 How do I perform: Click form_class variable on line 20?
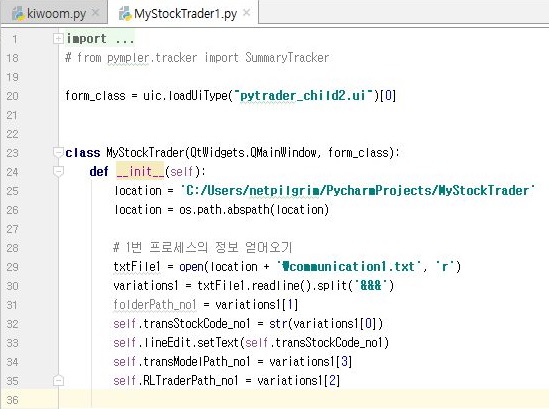point(95,95)
